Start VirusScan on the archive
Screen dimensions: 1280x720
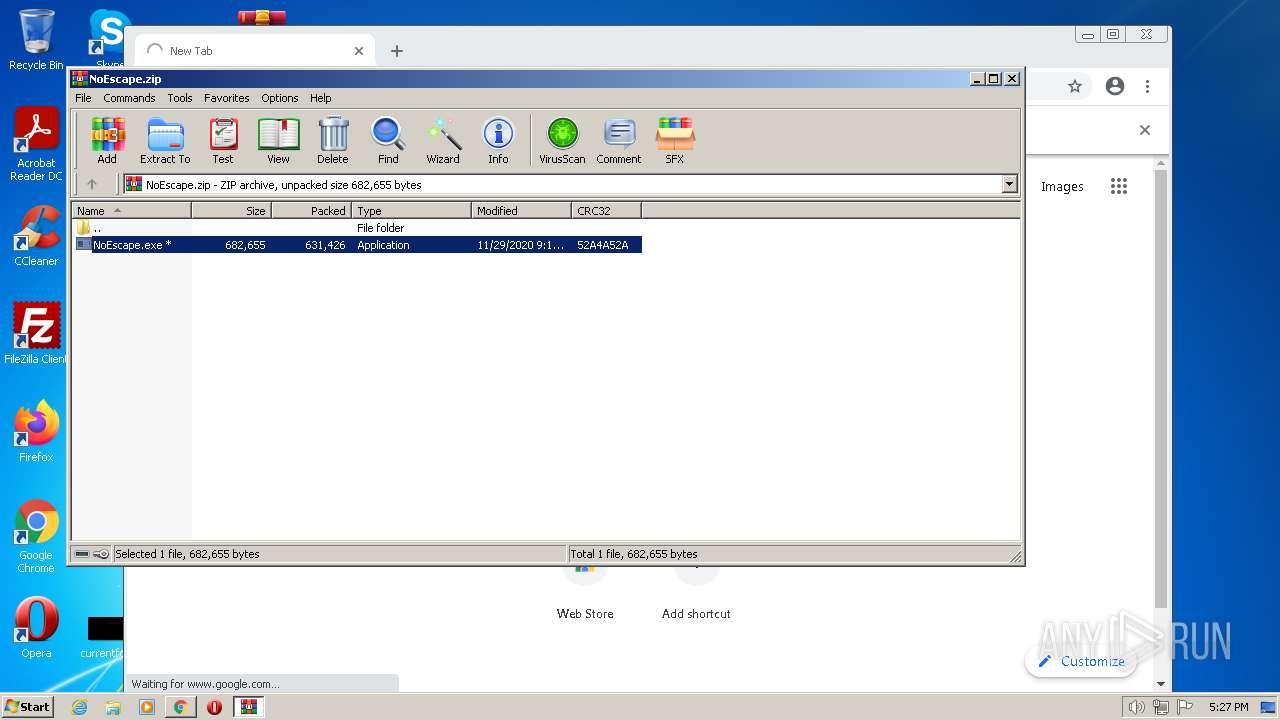tap(562, 140)
